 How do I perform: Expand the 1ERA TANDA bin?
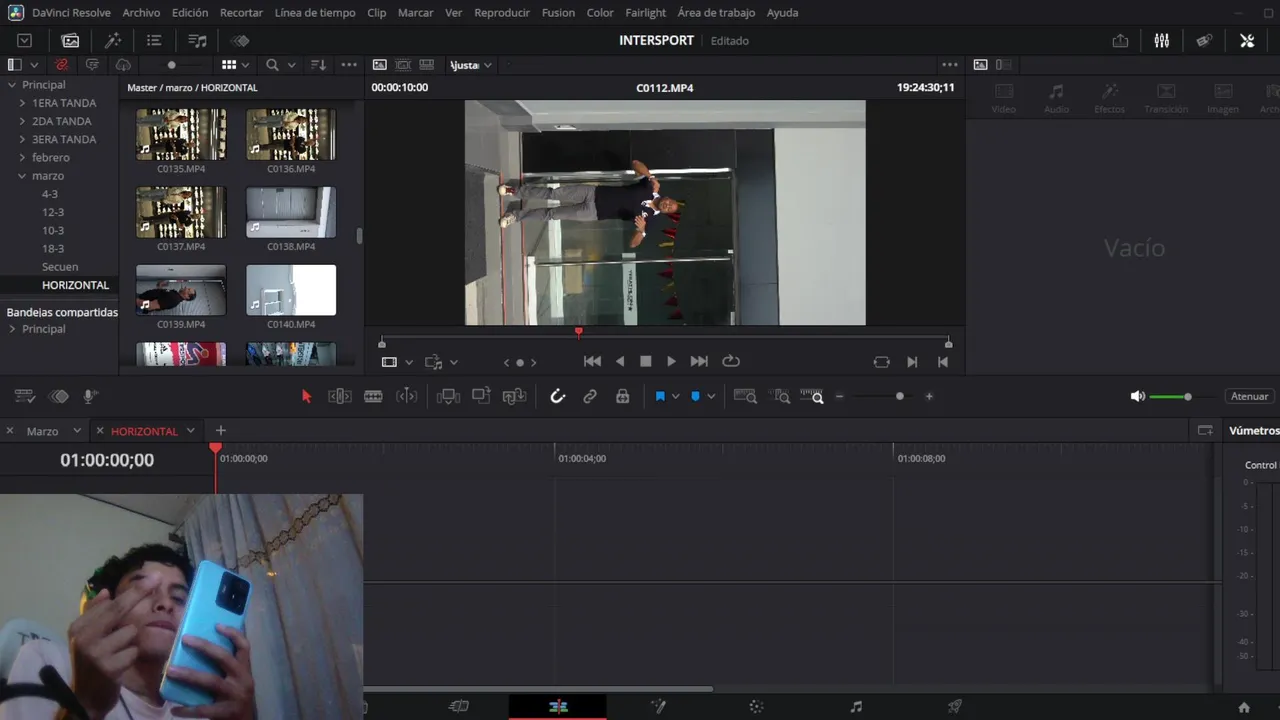[x=22, y=103]
